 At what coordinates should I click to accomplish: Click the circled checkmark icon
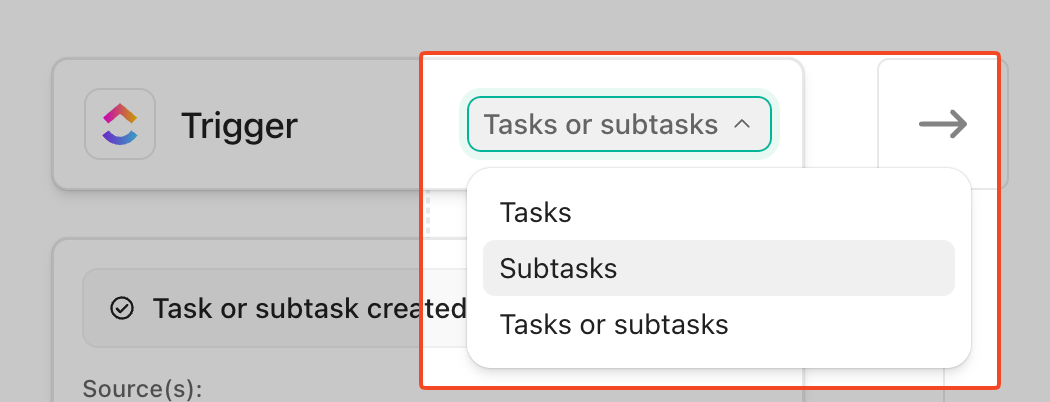click(122, 308)
